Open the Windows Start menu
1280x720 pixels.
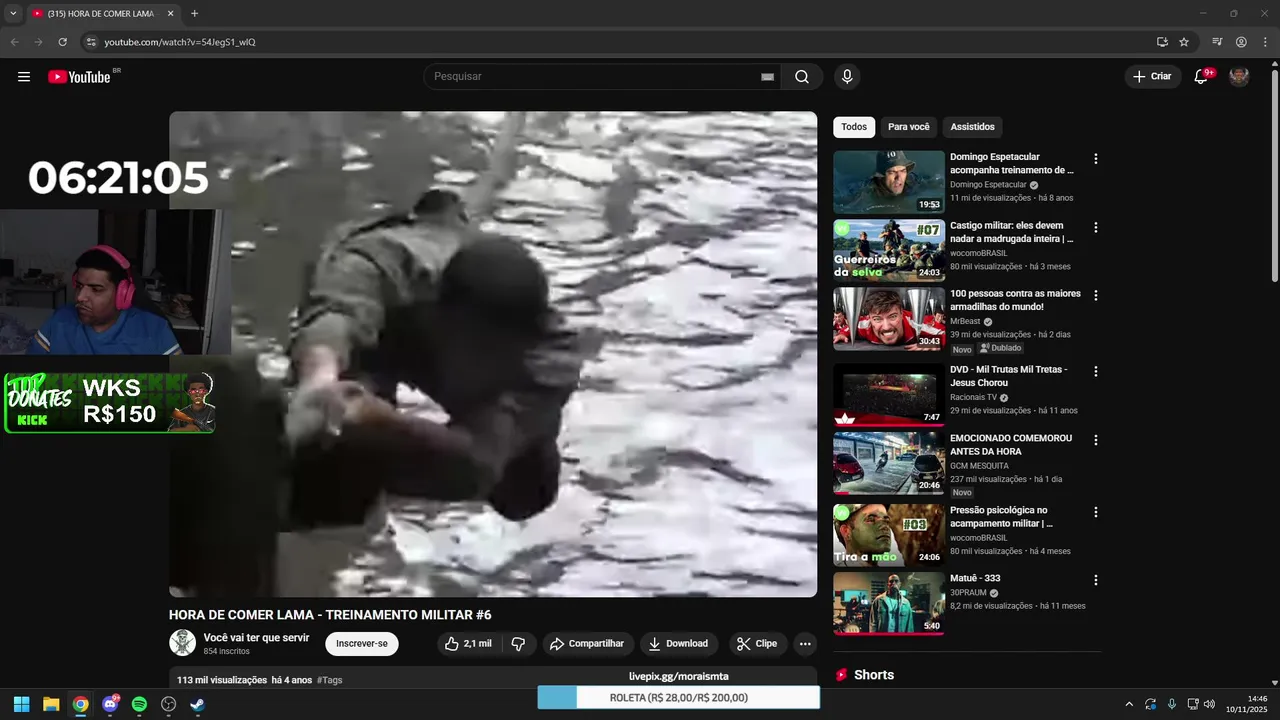click(21, 704)
